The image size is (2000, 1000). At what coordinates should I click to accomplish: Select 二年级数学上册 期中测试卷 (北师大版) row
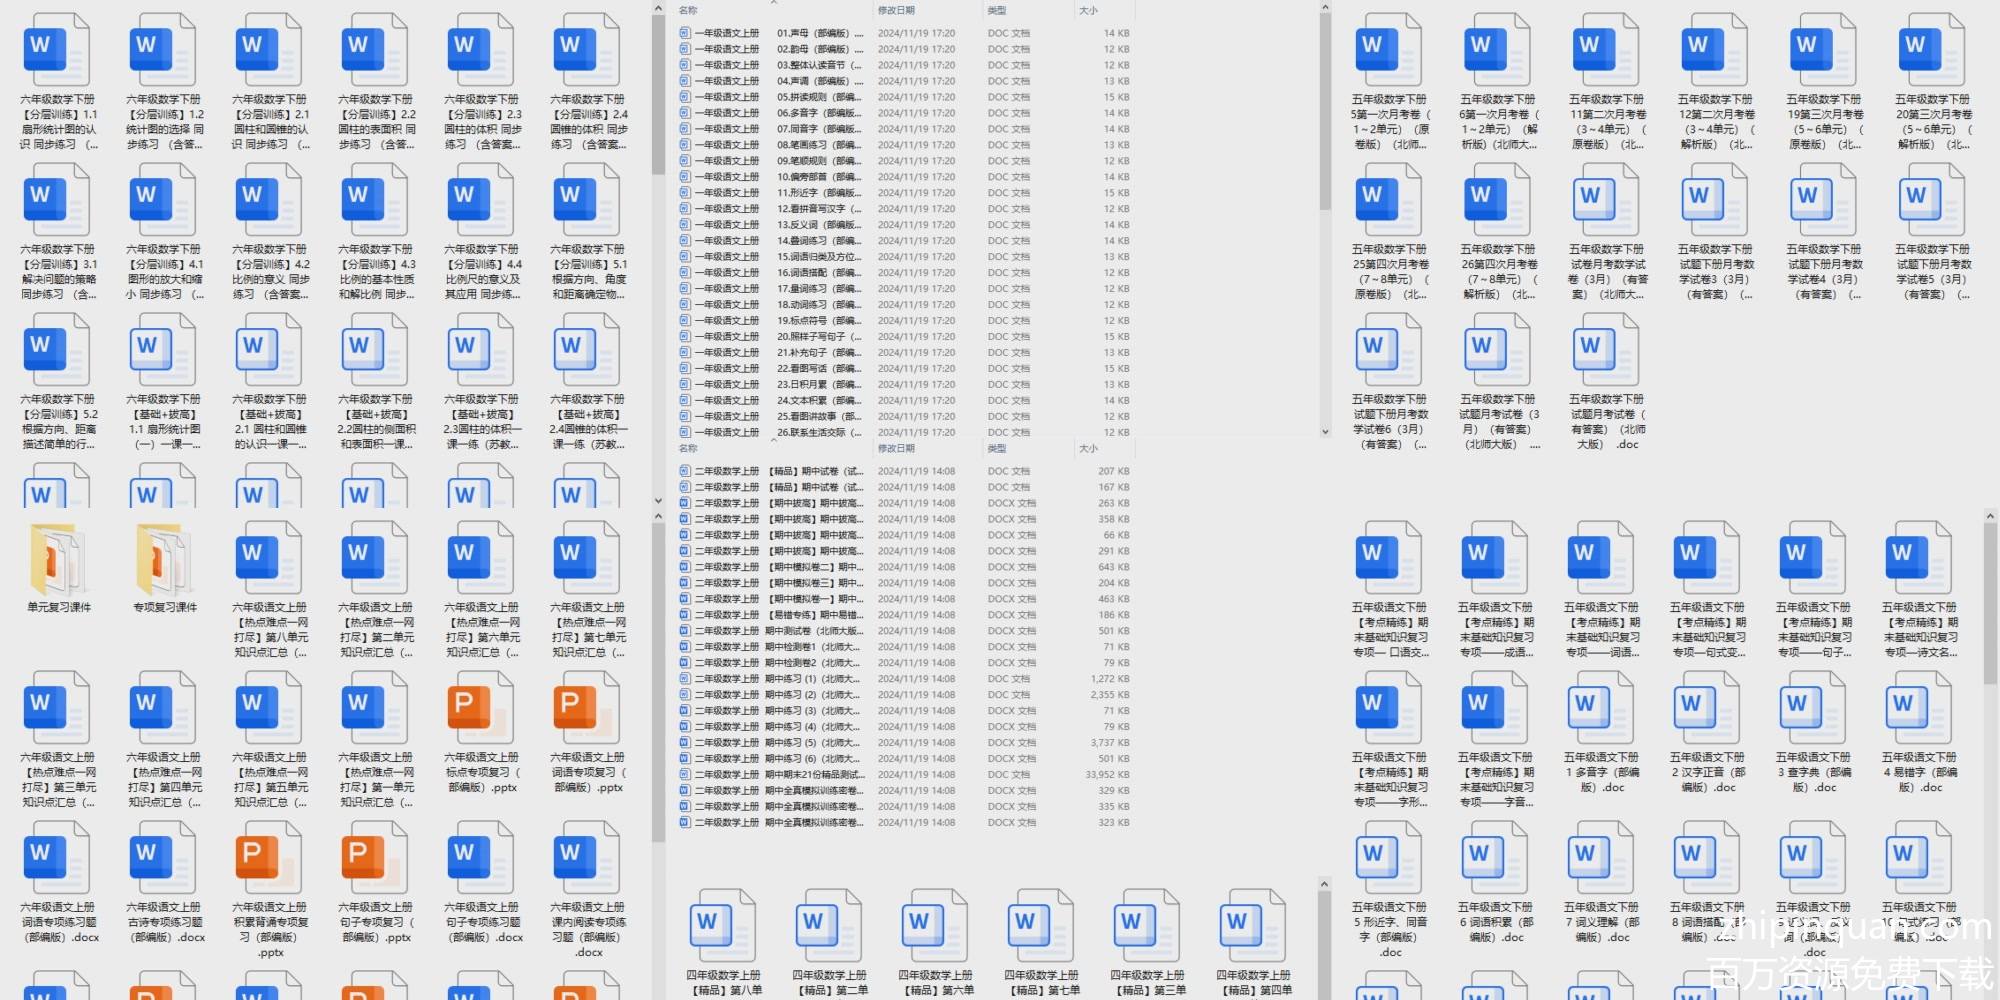coord(770,631)
